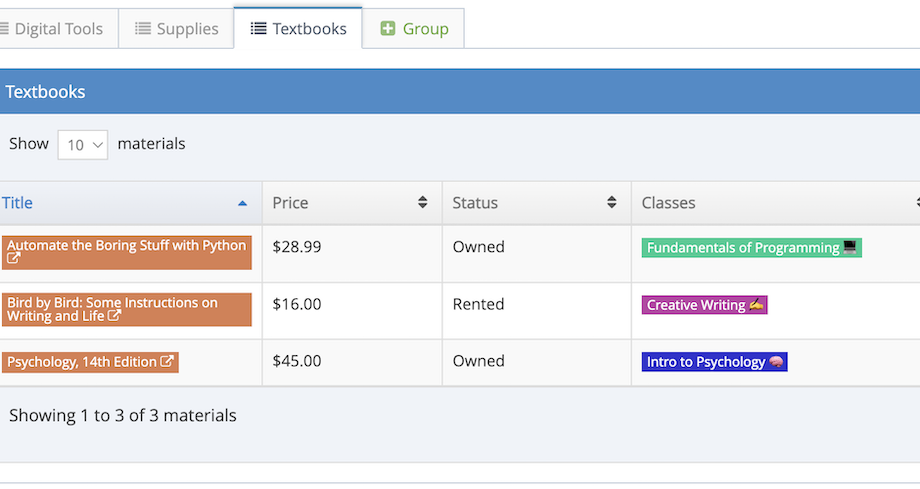Click the Price column sort arrows
Screen dimensions: 920x489
pyautogui.click(x=422, y=203)
